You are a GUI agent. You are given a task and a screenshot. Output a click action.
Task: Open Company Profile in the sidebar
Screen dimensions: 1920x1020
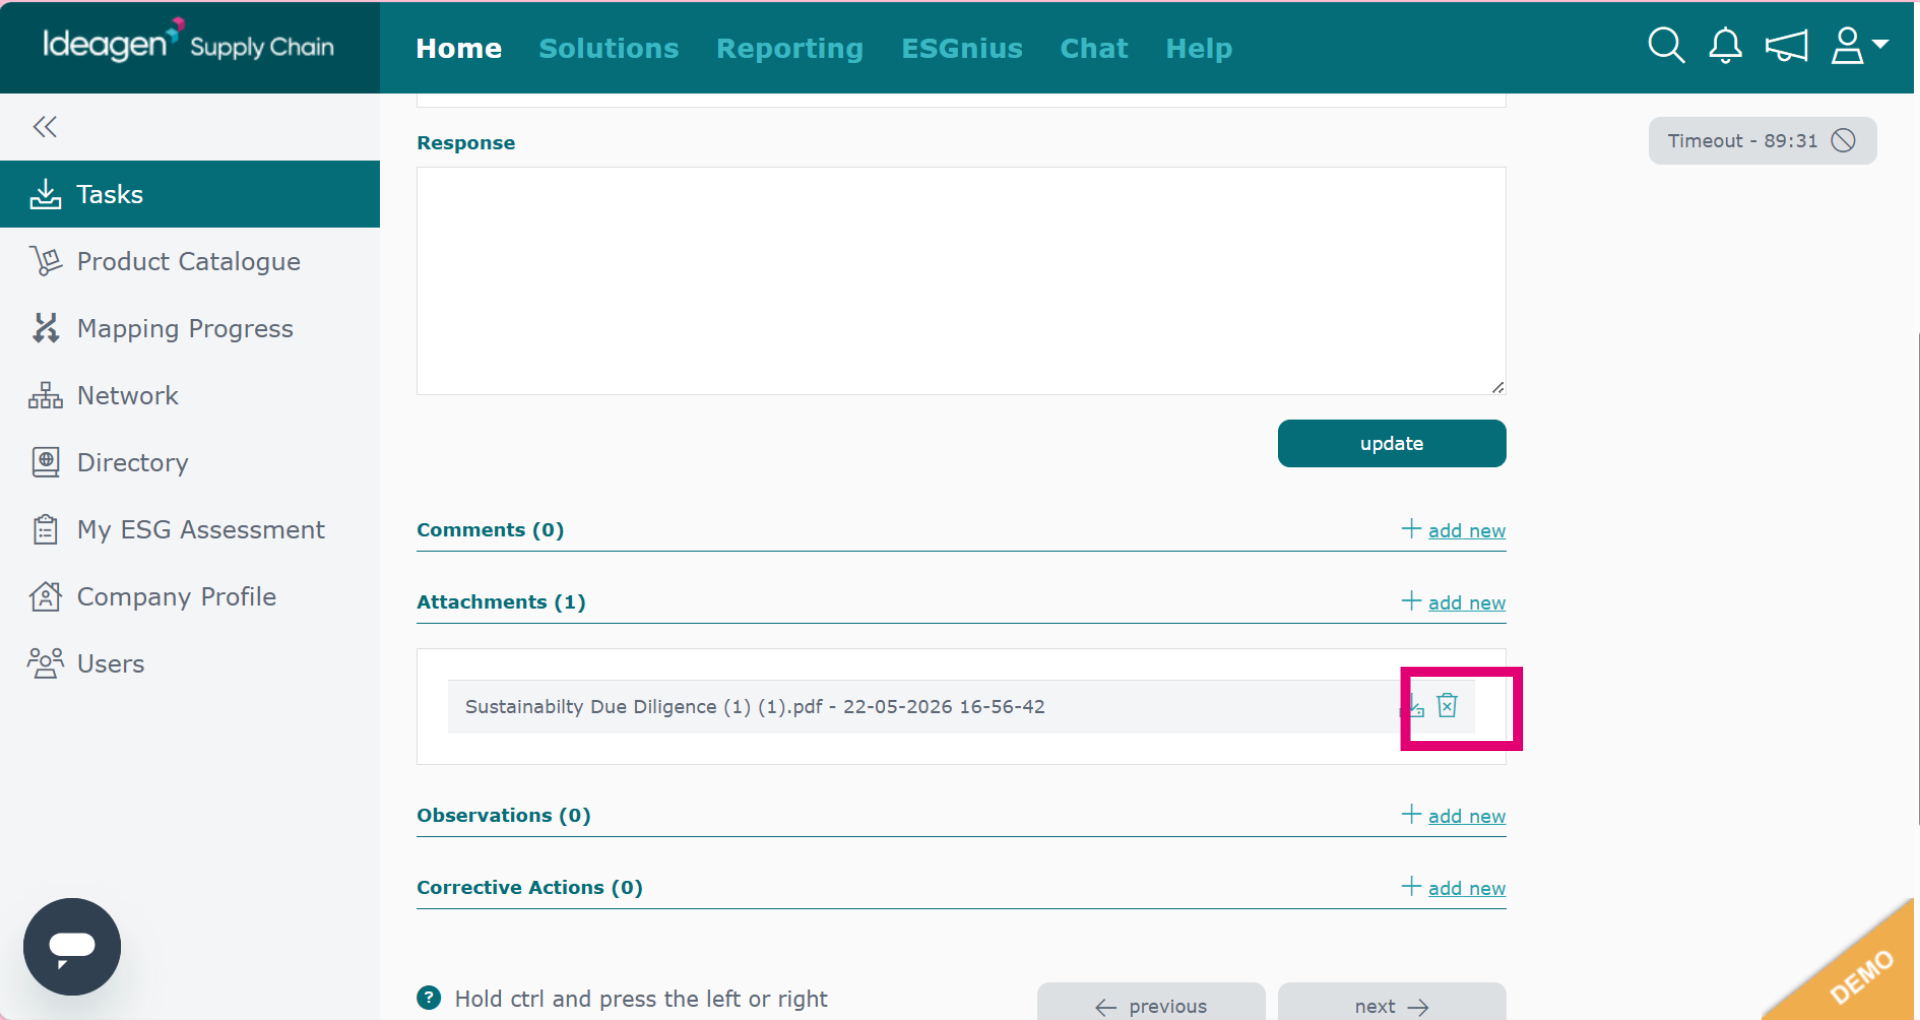(190, 596)
